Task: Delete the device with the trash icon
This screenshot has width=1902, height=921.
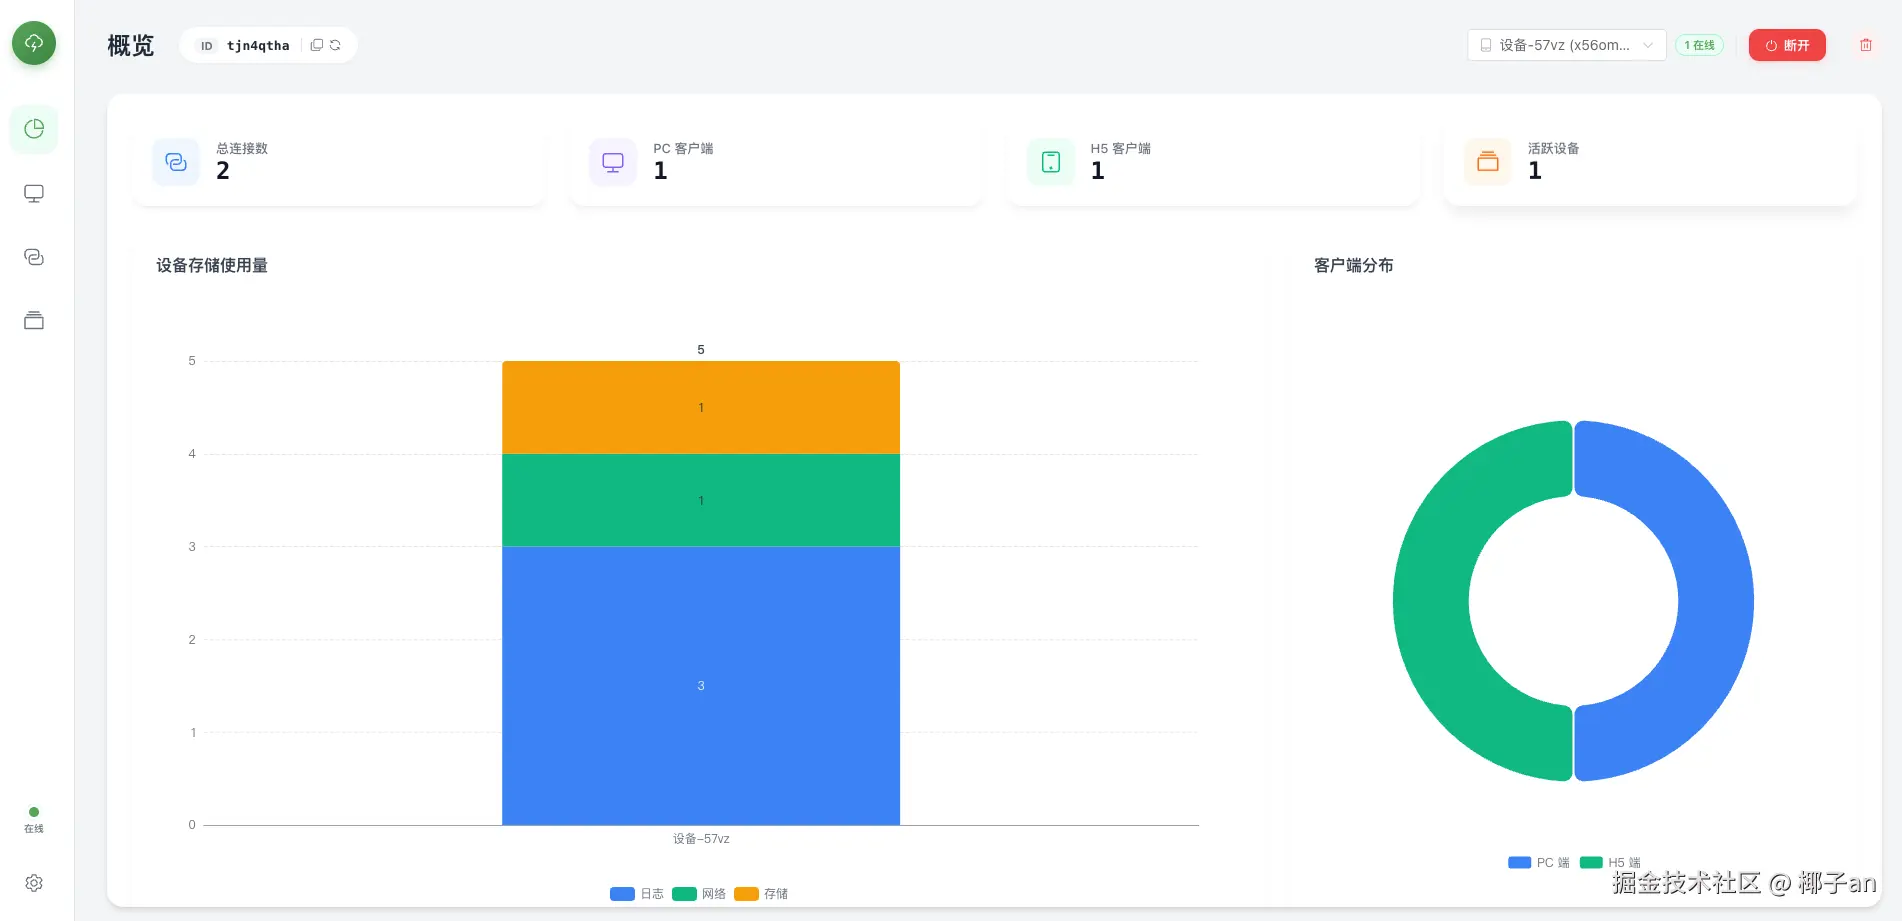Action: [1866, 45]
